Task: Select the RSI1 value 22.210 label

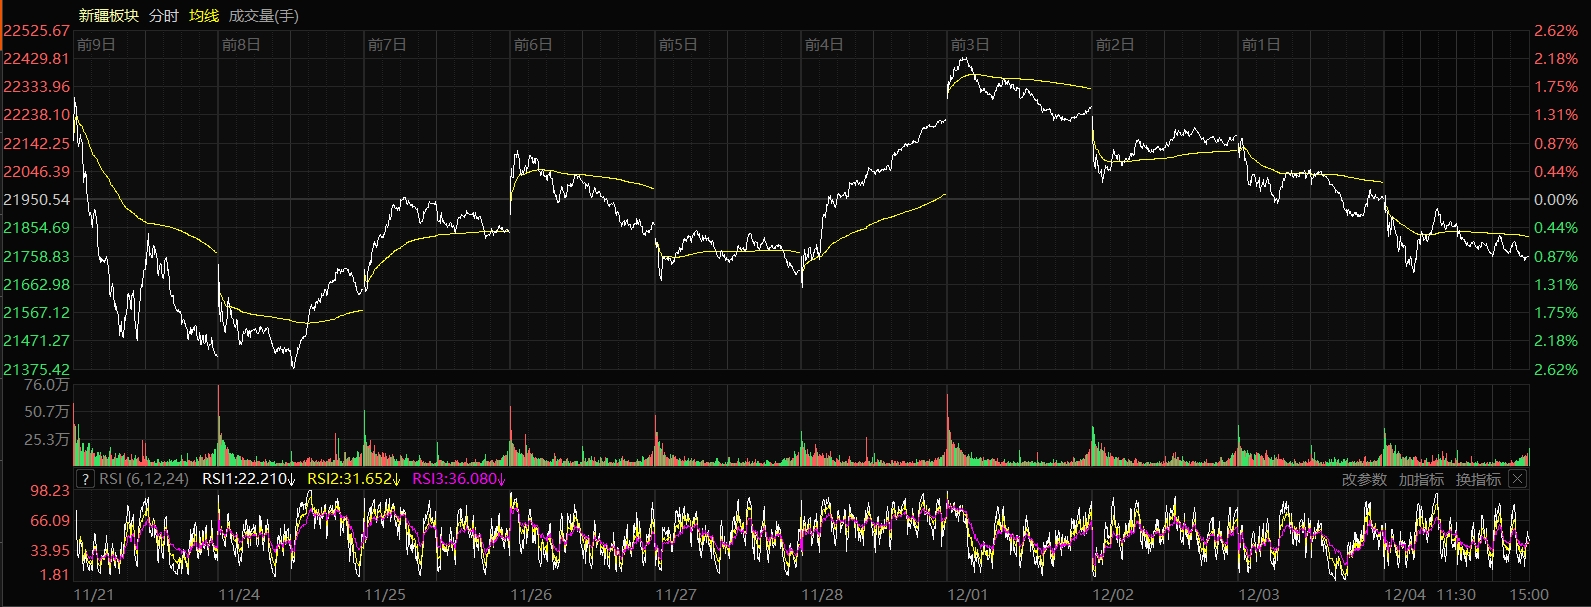Action: 248,479
